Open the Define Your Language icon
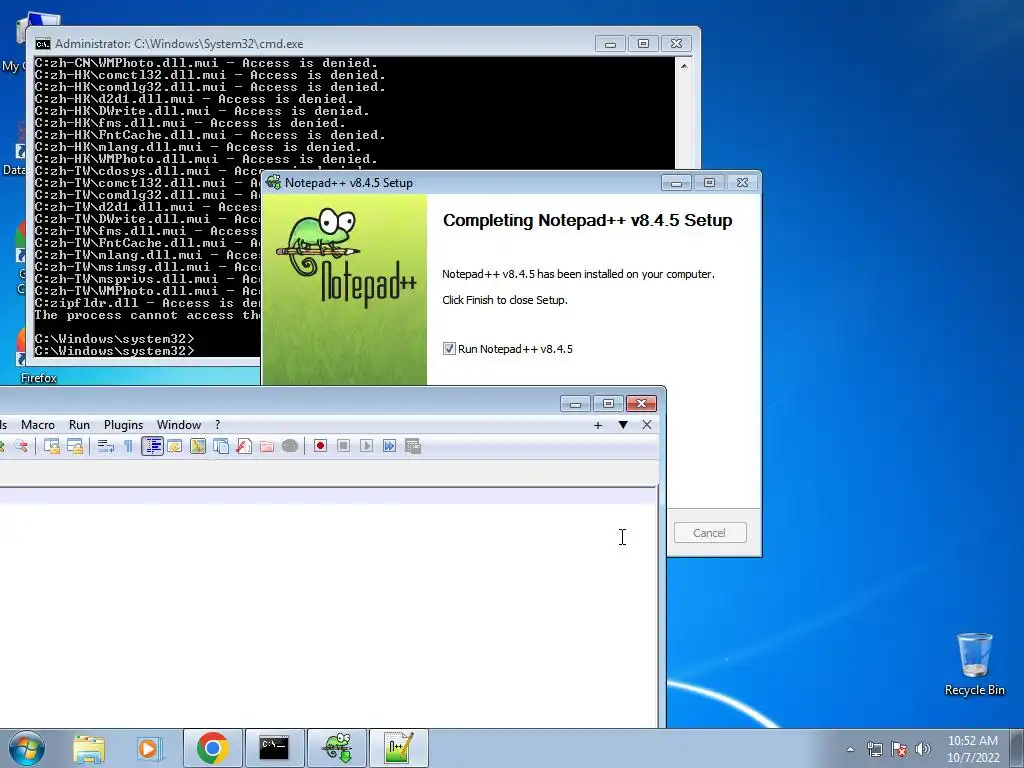1024x768 pixels. pyautogui.click(x=174, y=446)
